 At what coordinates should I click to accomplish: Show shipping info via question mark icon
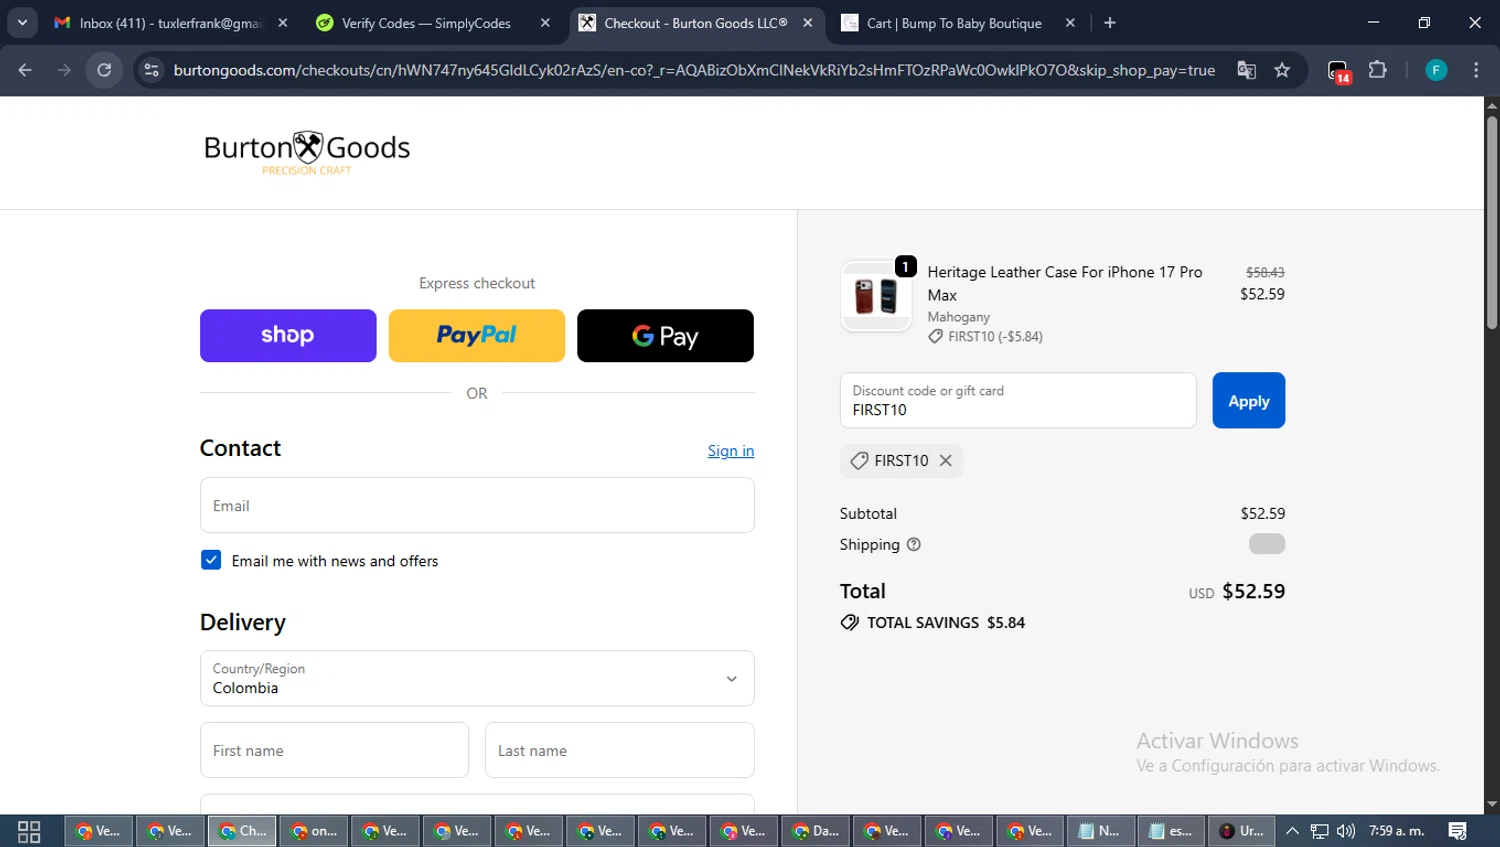[913, 544]
